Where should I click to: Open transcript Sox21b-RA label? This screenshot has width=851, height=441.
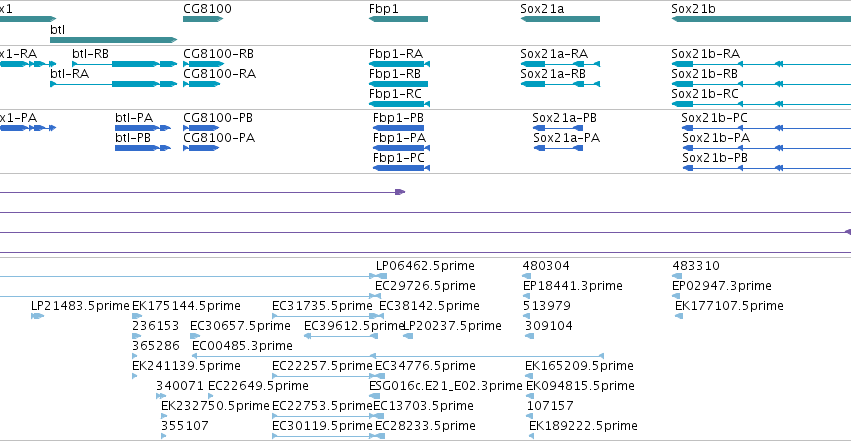coord(706,54)
